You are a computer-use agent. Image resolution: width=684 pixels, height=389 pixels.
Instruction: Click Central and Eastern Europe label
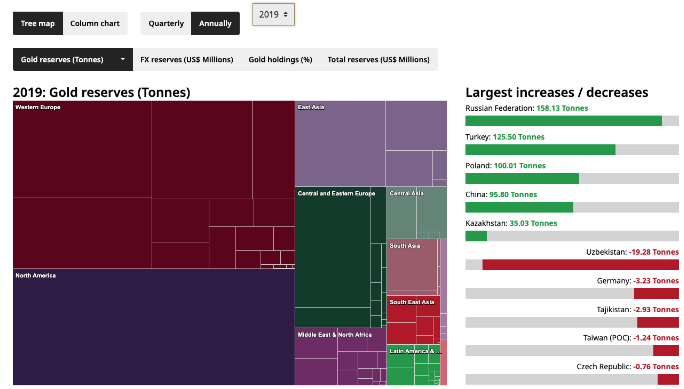point(336,193)
